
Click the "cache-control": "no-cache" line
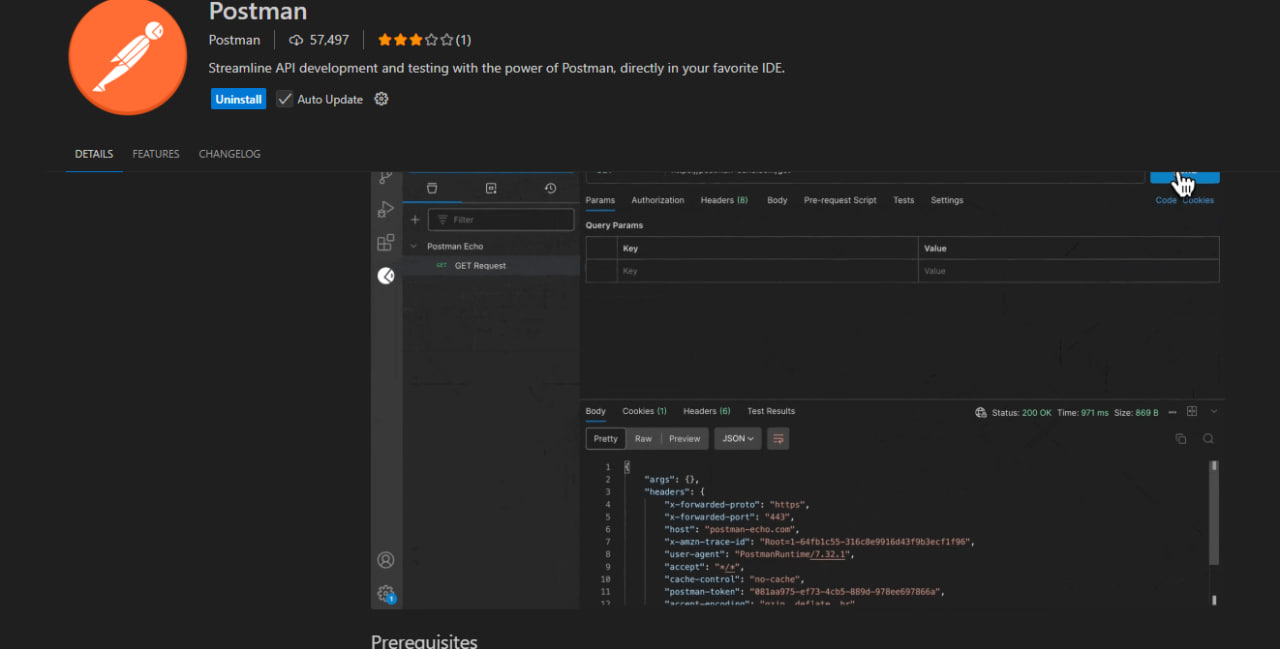click(x=735, y=579)
